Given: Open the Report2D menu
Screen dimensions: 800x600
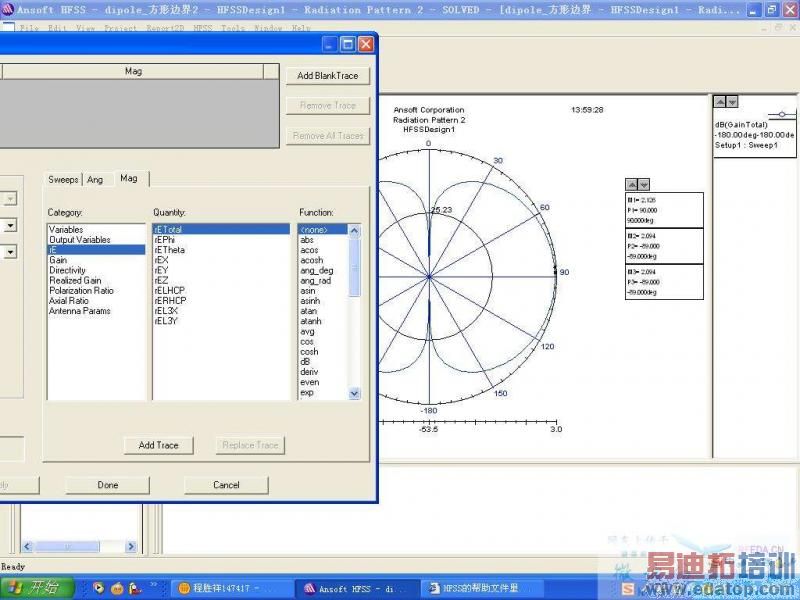Looking at the screenshot, I should click(165, 28).
